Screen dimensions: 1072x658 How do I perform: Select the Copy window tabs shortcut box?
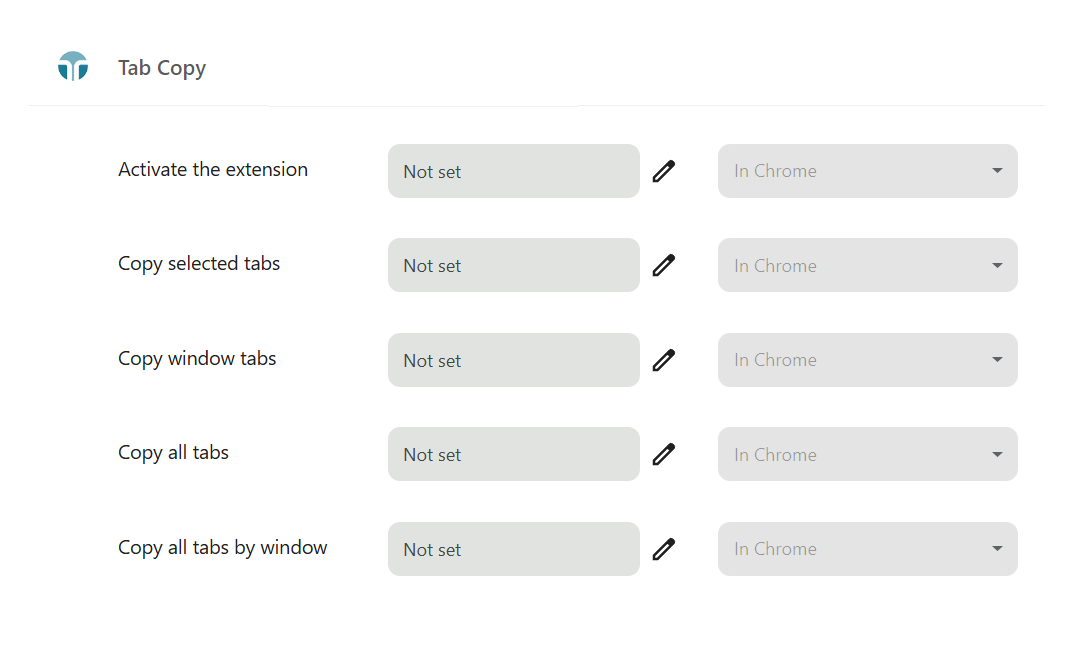(513, 360)
